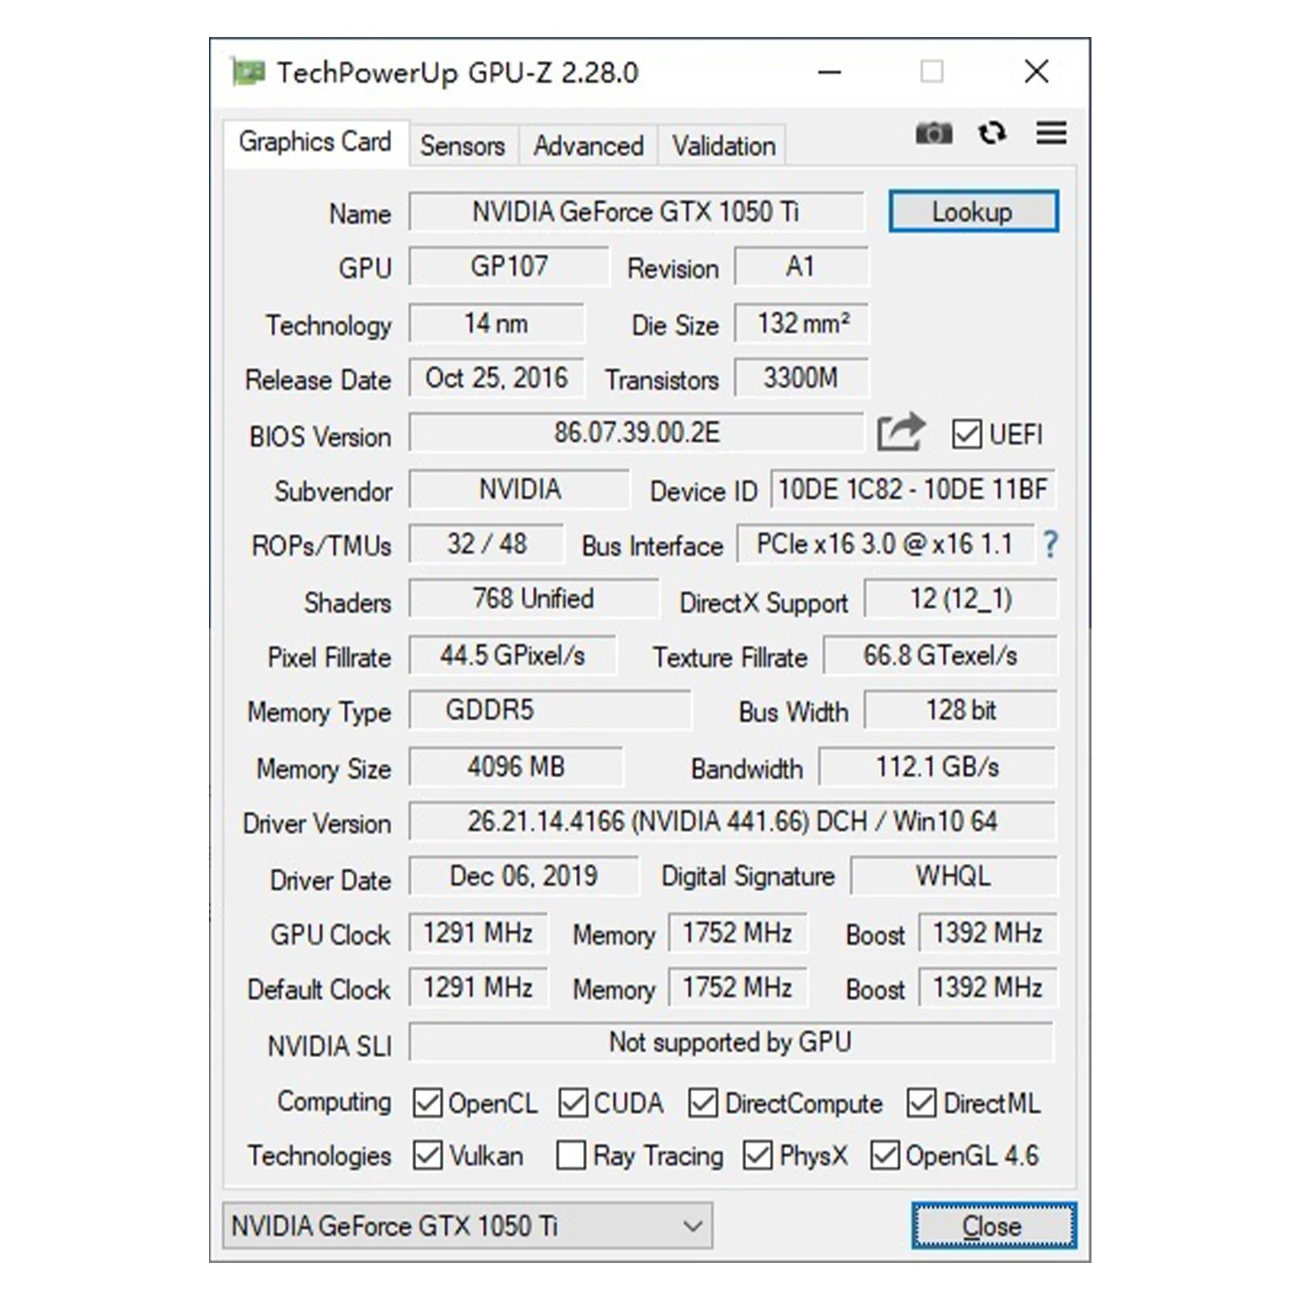Click the Subvendor field showing NVIDIA
Image resolution: width=1300 pixels, height=1300 pixels.
[519, 490]
